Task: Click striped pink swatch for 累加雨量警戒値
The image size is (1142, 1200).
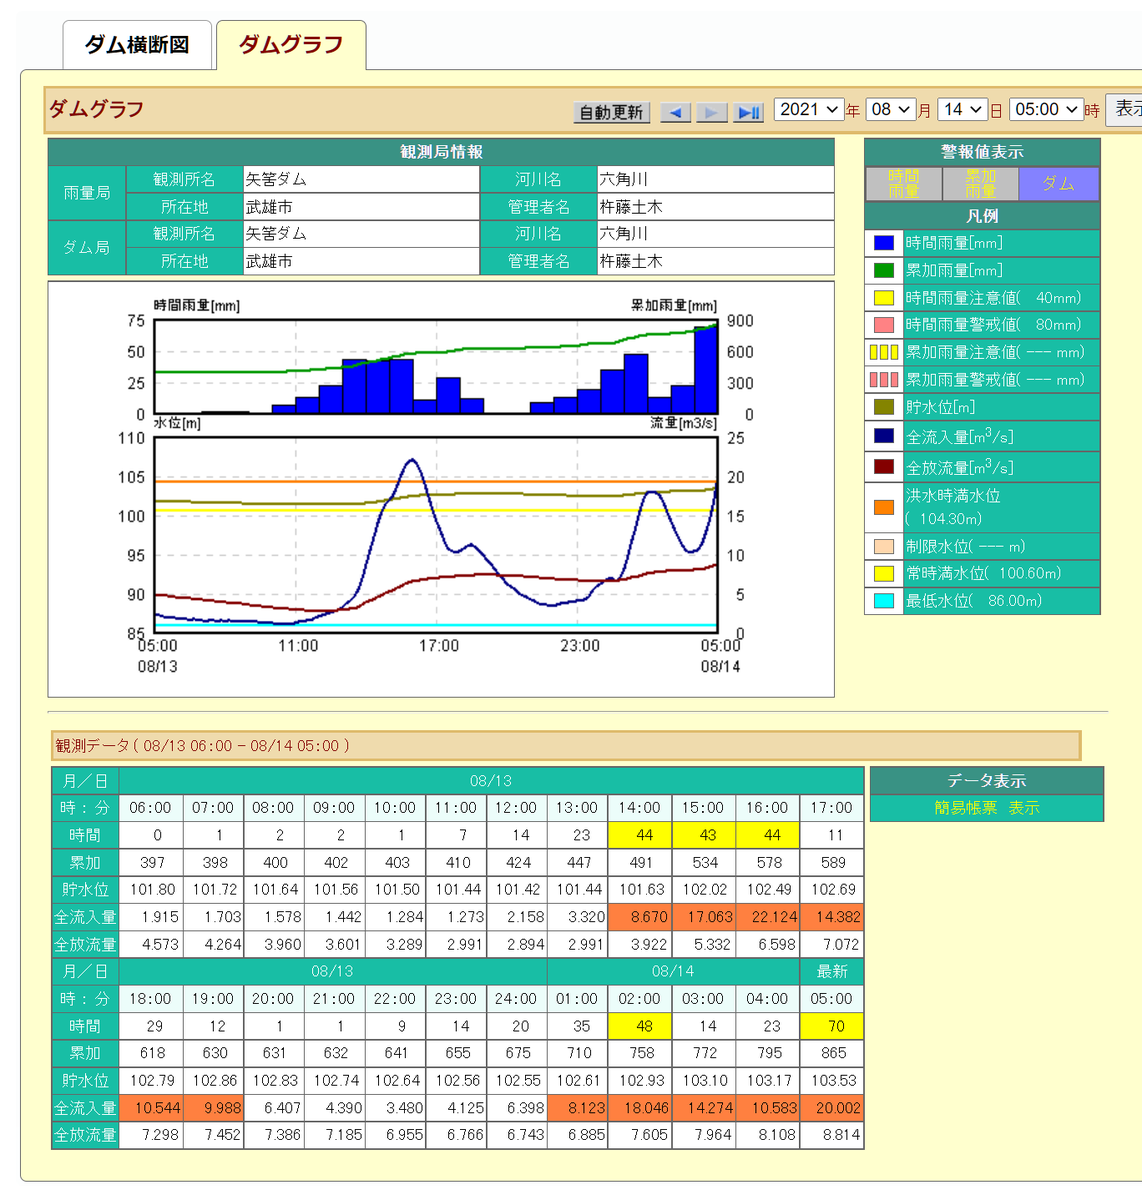Action: (884, 380)
